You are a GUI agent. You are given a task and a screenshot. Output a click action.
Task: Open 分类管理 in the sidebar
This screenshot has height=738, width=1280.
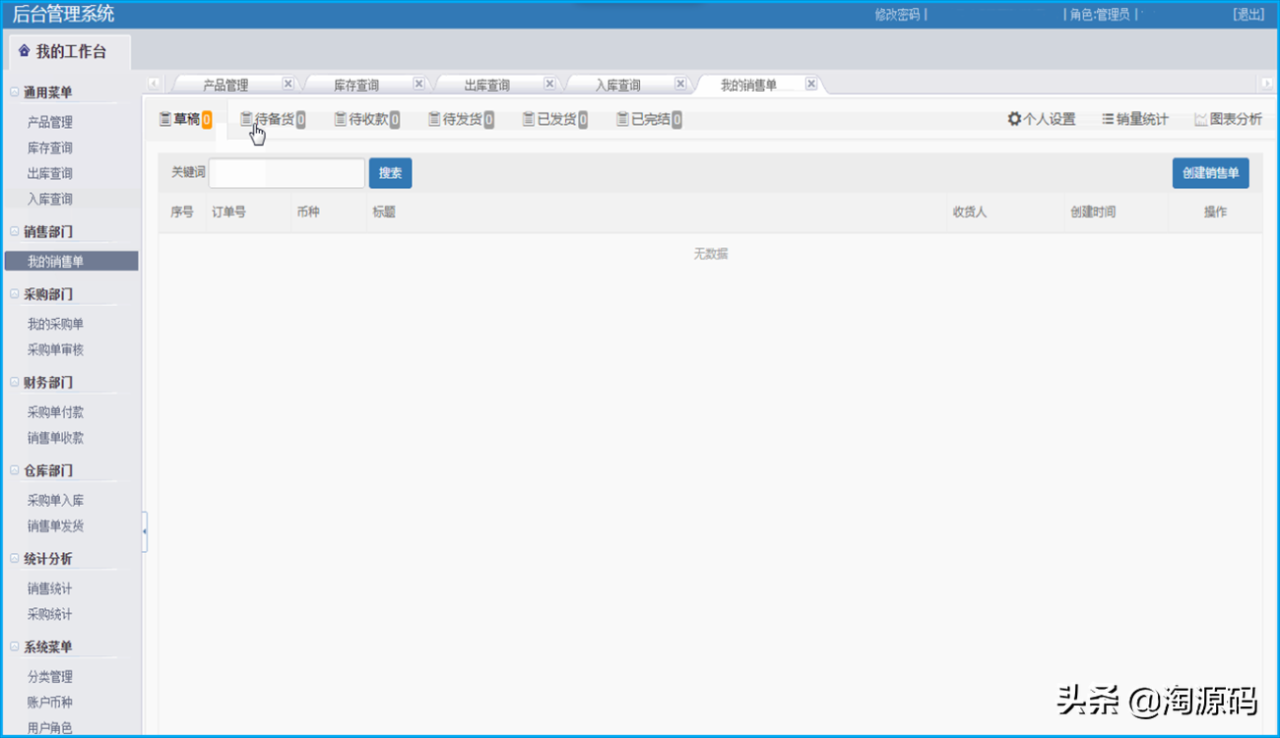(x=50, y=676)
